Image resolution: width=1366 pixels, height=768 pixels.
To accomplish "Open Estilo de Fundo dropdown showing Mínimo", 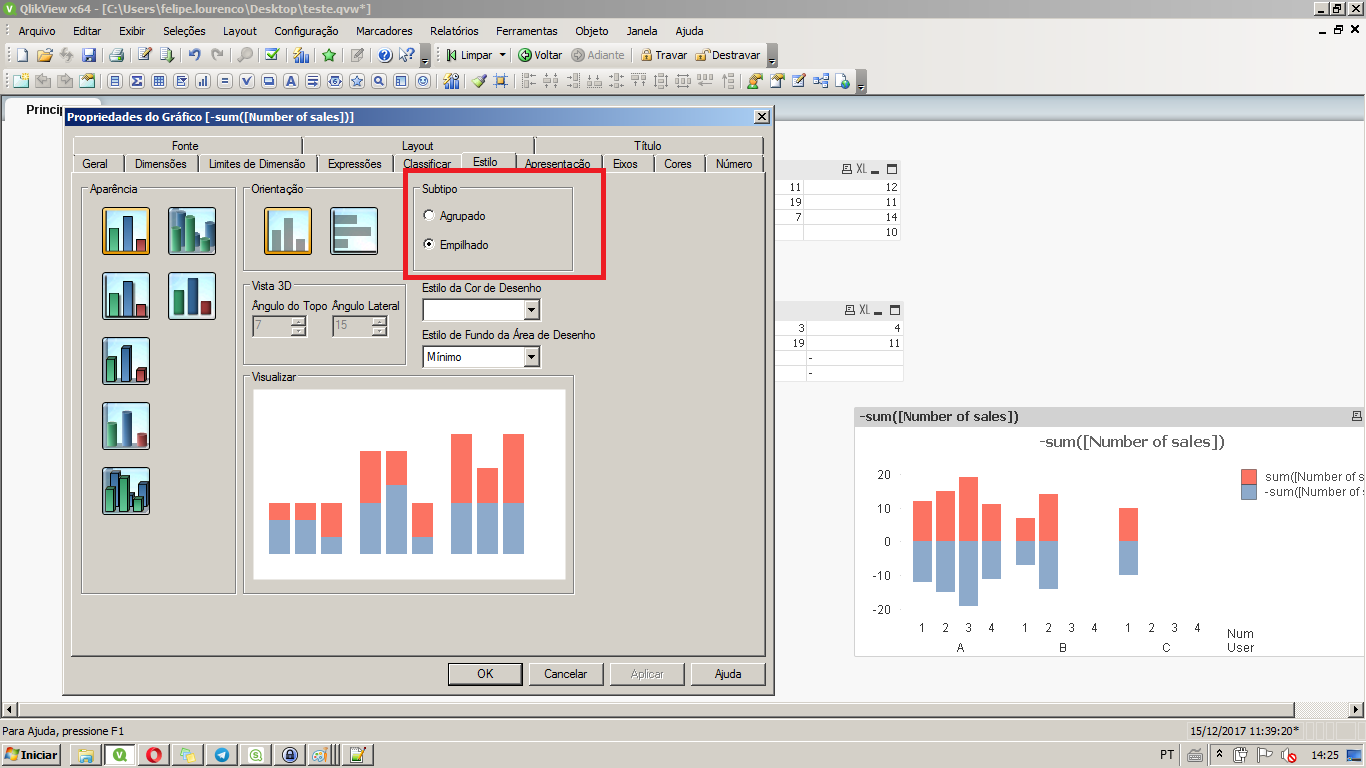I will click(481, 356).
